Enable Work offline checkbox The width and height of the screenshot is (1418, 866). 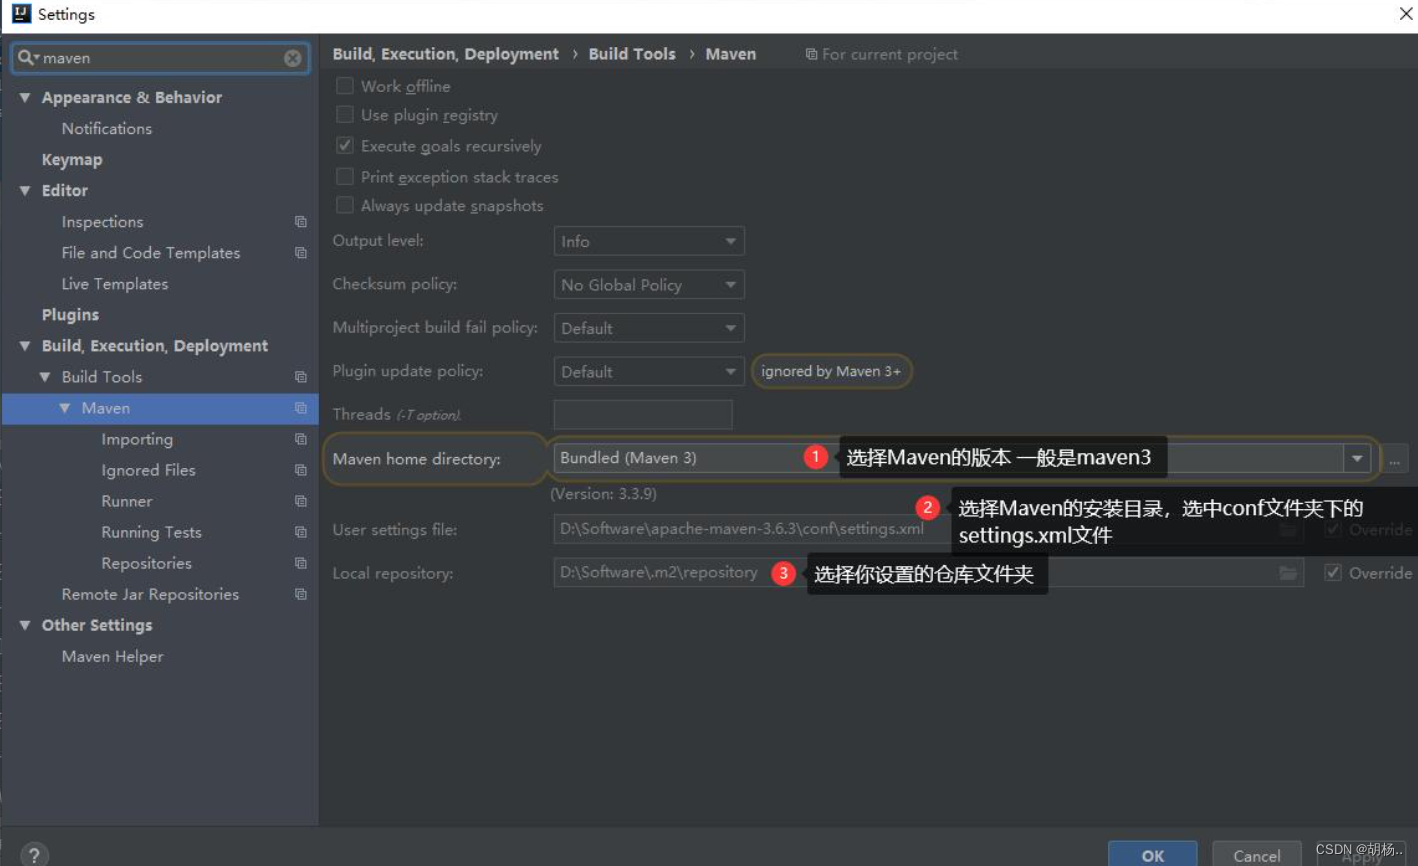345,86
